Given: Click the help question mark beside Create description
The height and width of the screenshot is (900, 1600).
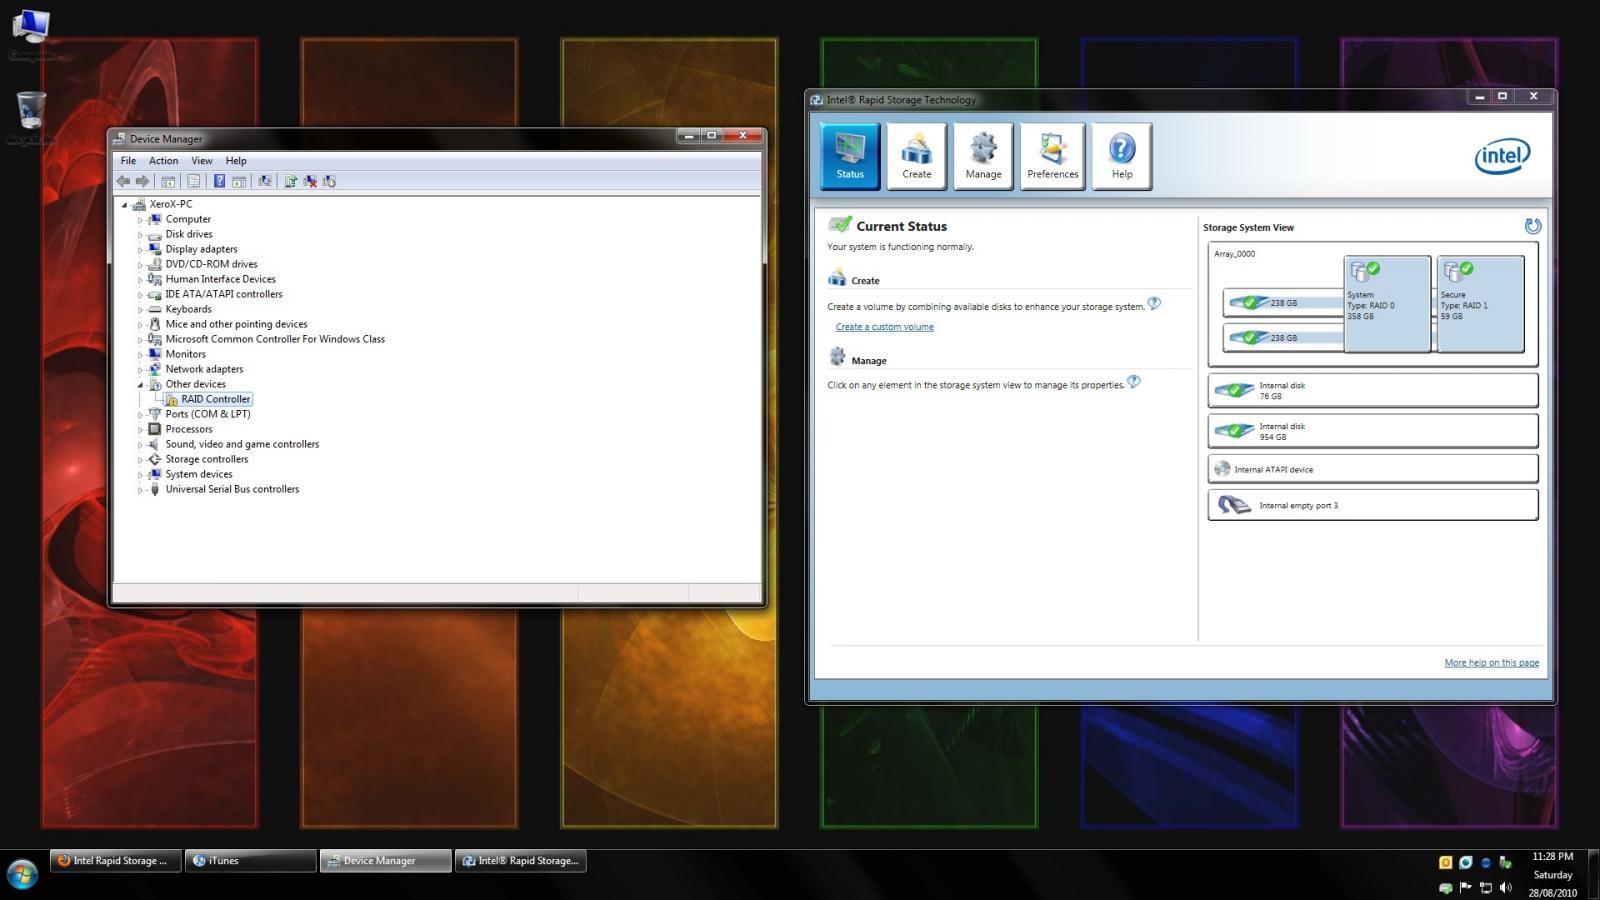Looking at the screenshot, I should click(x=1154, y=303).
